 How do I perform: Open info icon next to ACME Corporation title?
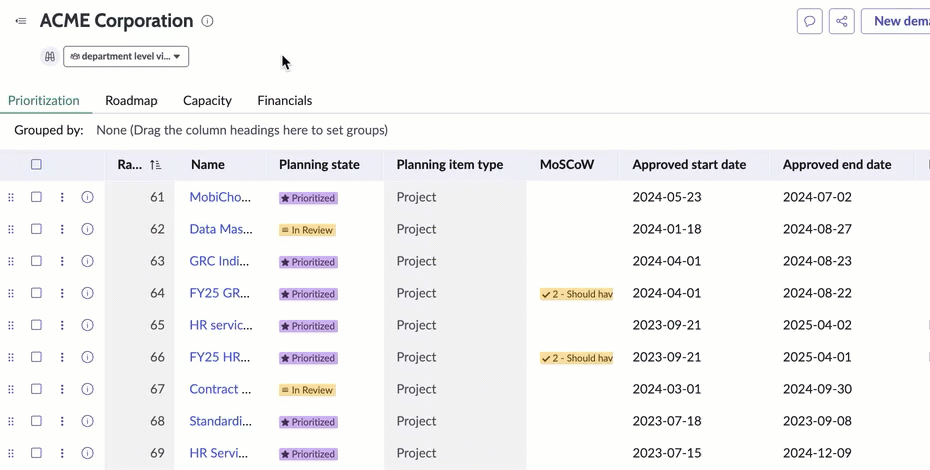click(x=207, y=21)
